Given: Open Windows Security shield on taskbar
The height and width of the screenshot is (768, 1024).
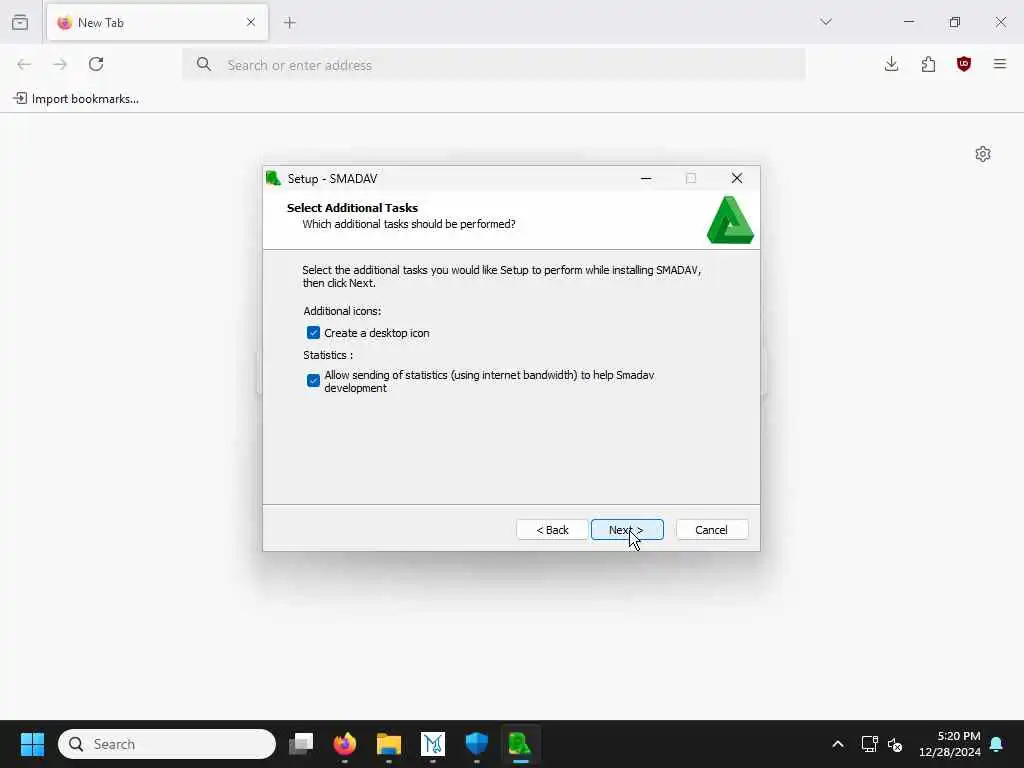Looking at the screenshot, I should (477, 744).
